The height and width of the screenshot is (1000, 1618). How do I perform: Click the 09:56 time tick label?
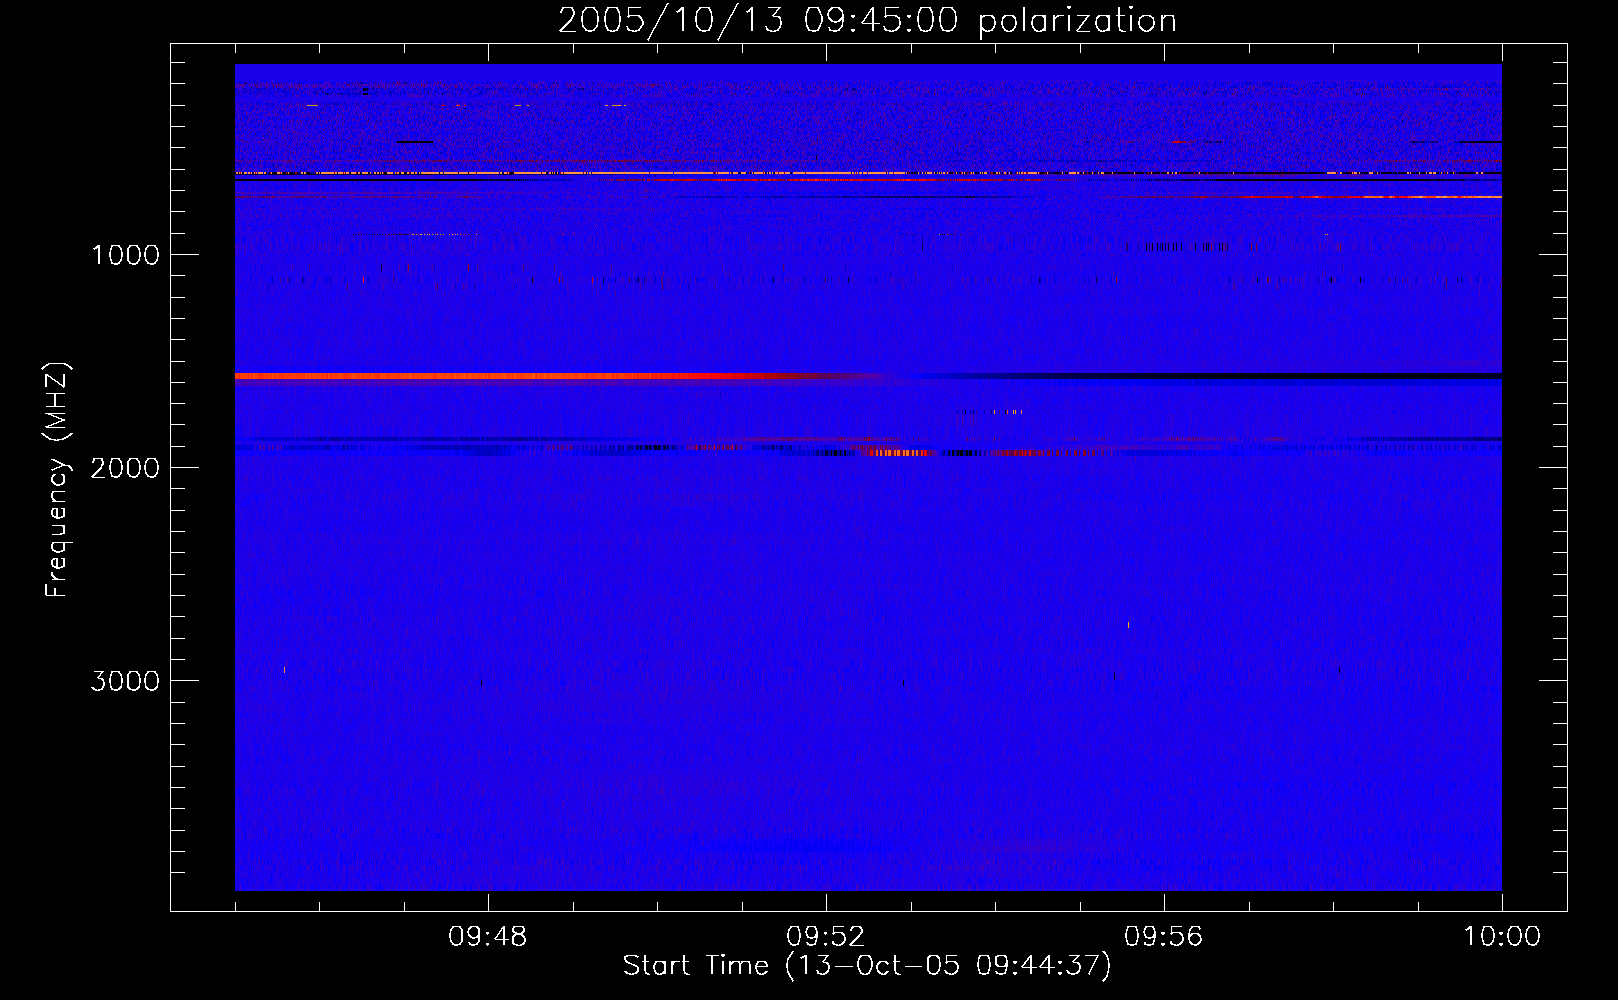[1164, 937]
